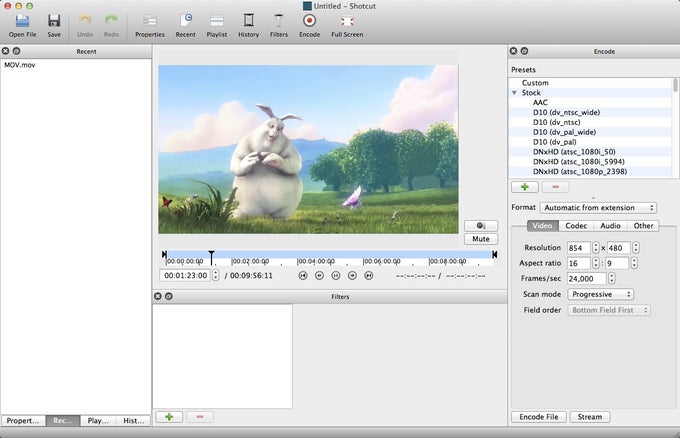Click the current timecode field 00:01:23:00

[185, 275]
